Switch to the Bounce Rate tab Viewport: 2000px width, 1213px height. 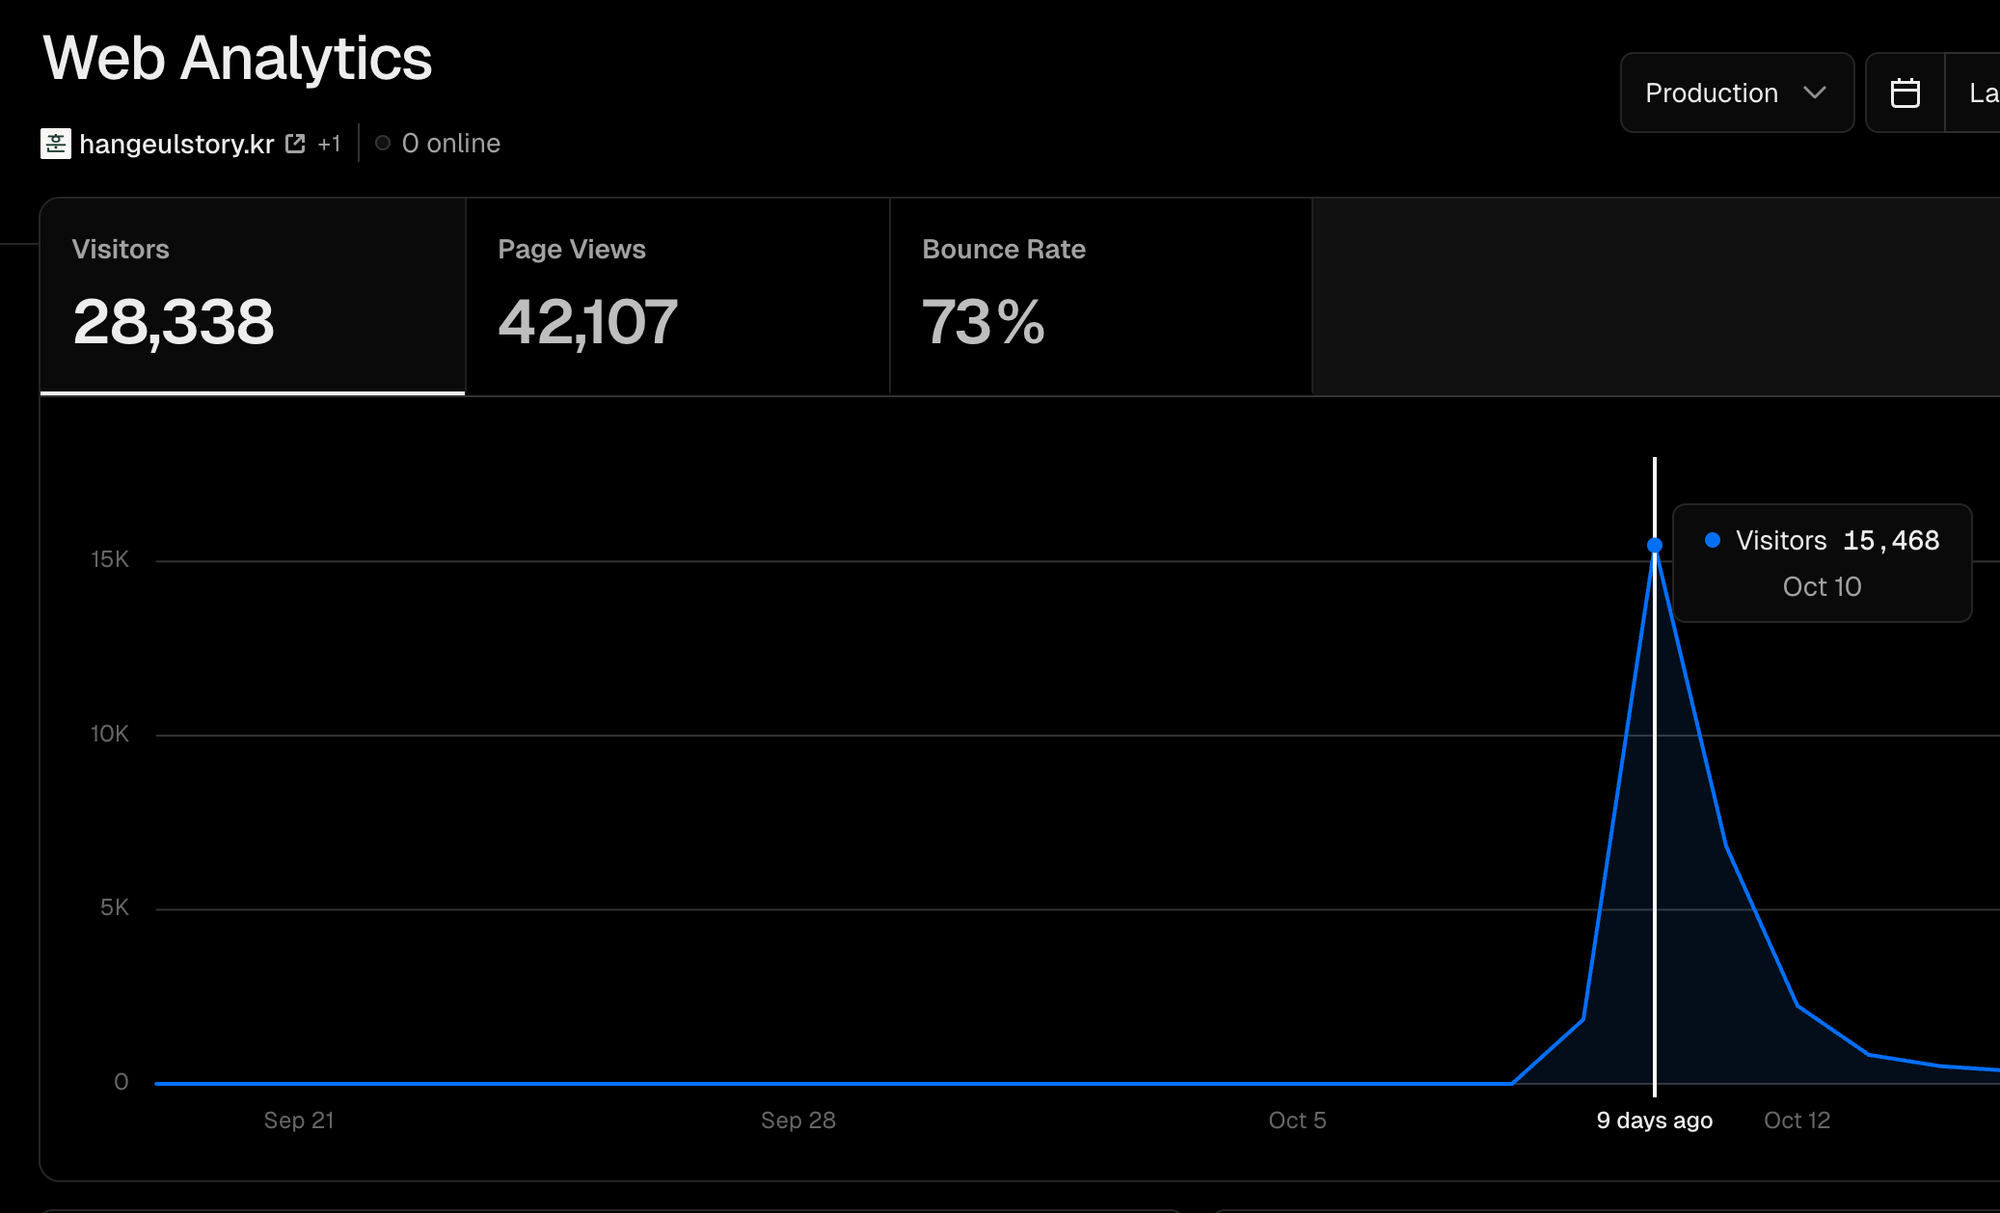click(1100, 296)
